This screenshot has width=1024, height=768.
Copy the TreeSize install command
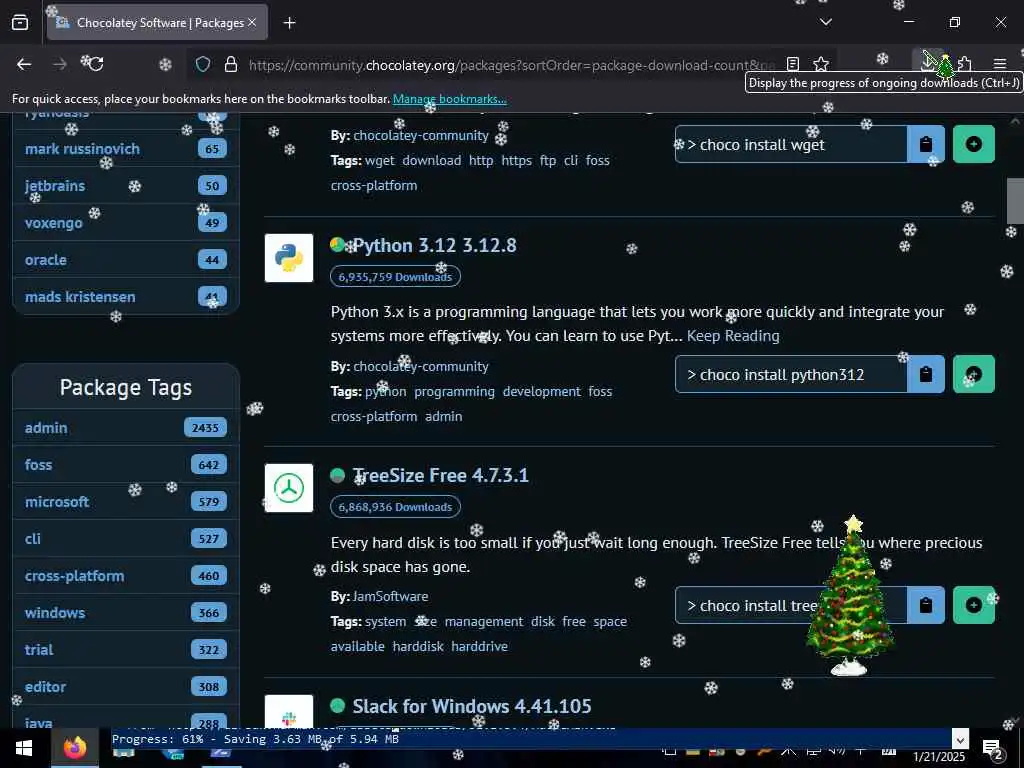tap(925, 605)
